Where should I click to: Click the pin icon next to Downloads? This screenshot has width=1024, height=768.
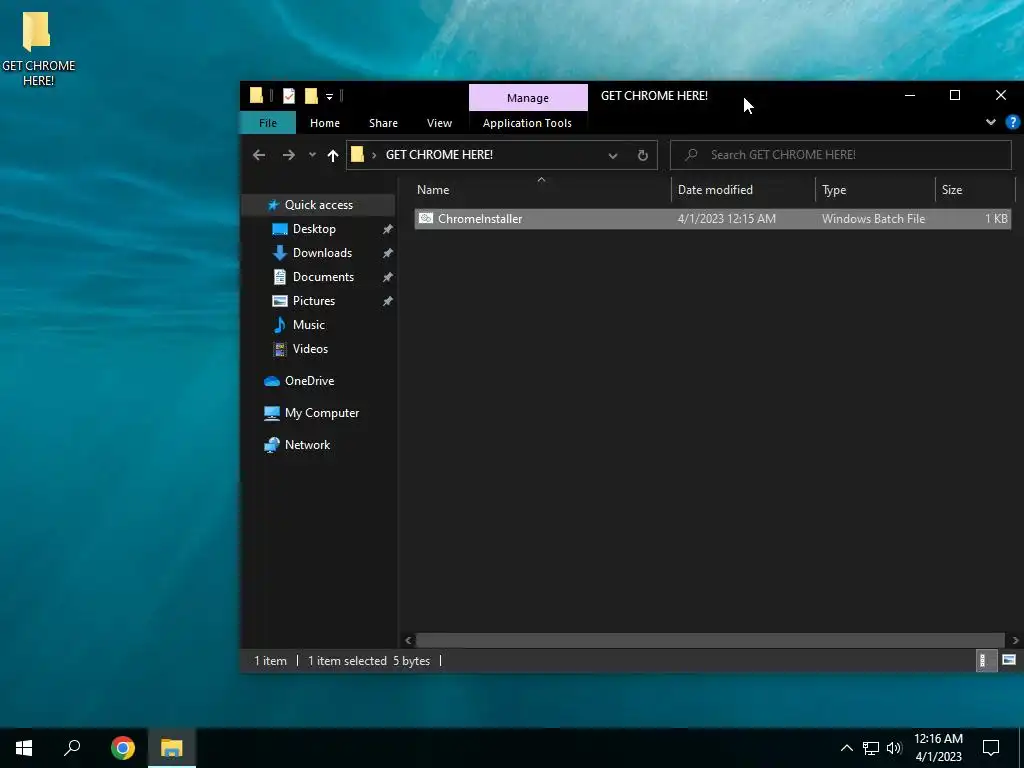[x=387, y=253]
